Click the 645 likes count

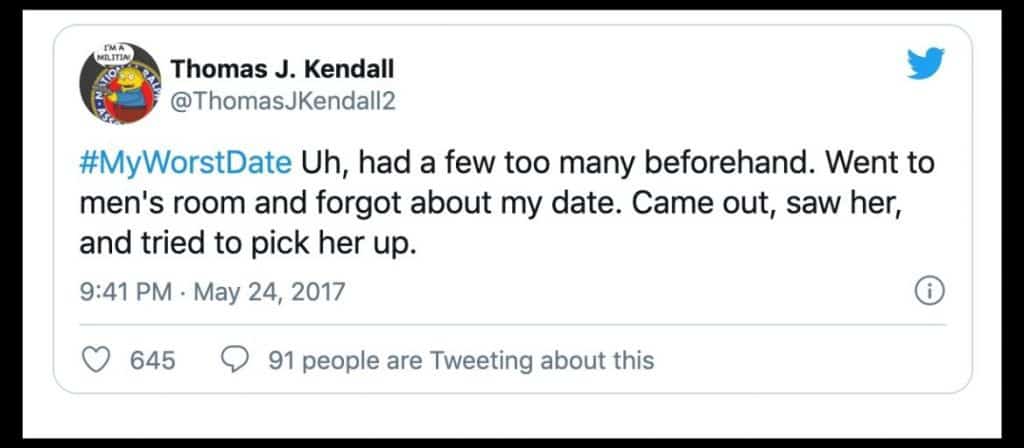coord(153,360)
